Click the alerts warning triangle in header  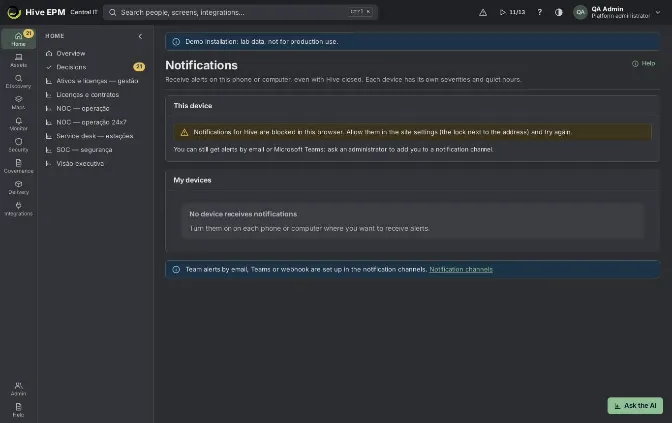[x=483, y=12]
